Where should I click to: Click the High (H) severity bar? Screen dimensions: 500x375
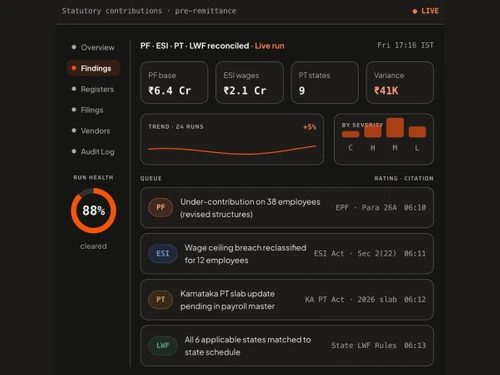point(373,131)
